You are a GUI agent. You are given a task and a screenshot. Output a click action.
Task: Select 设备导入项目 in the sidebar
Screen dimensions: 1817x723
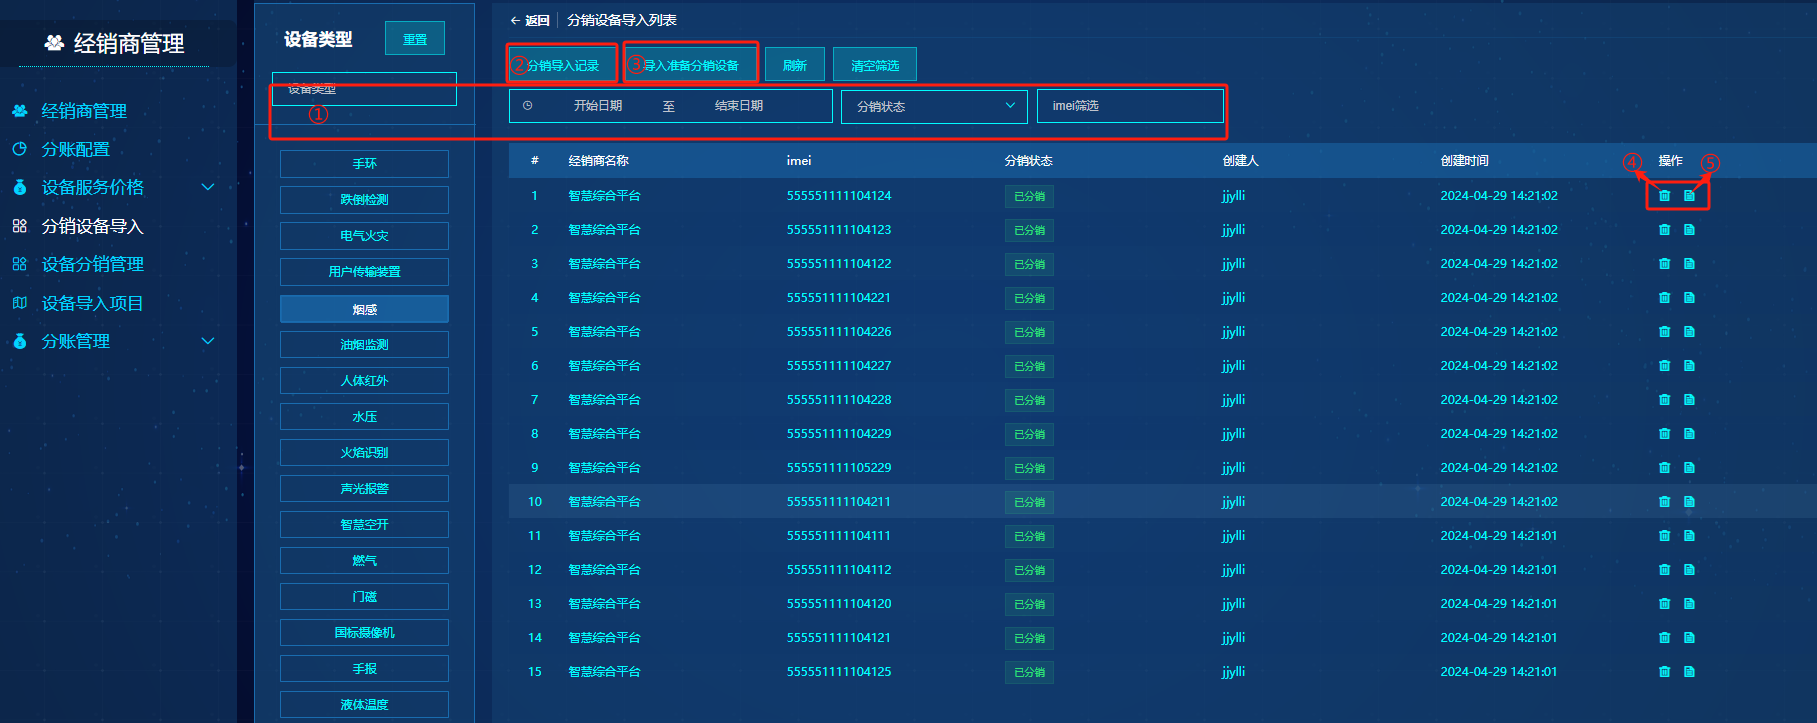tap(92, 303)
